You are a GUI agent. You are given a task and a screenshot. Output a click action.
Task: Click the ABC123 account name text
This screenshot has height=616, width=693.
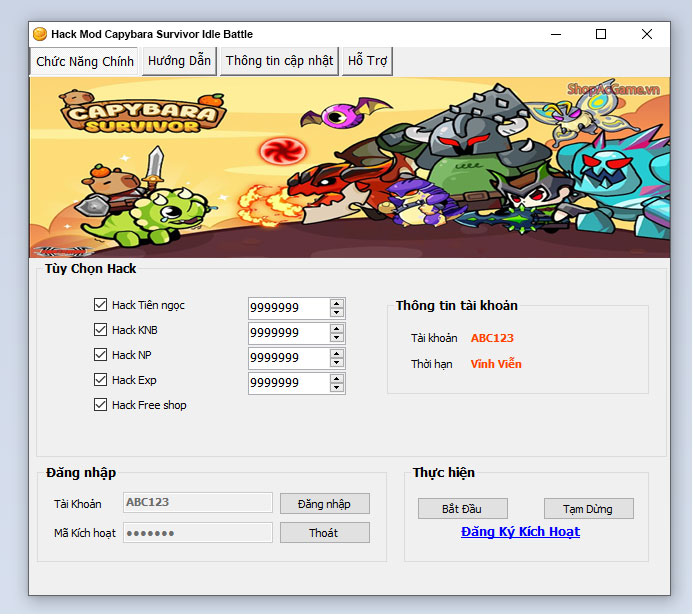(x=492, y=338)
